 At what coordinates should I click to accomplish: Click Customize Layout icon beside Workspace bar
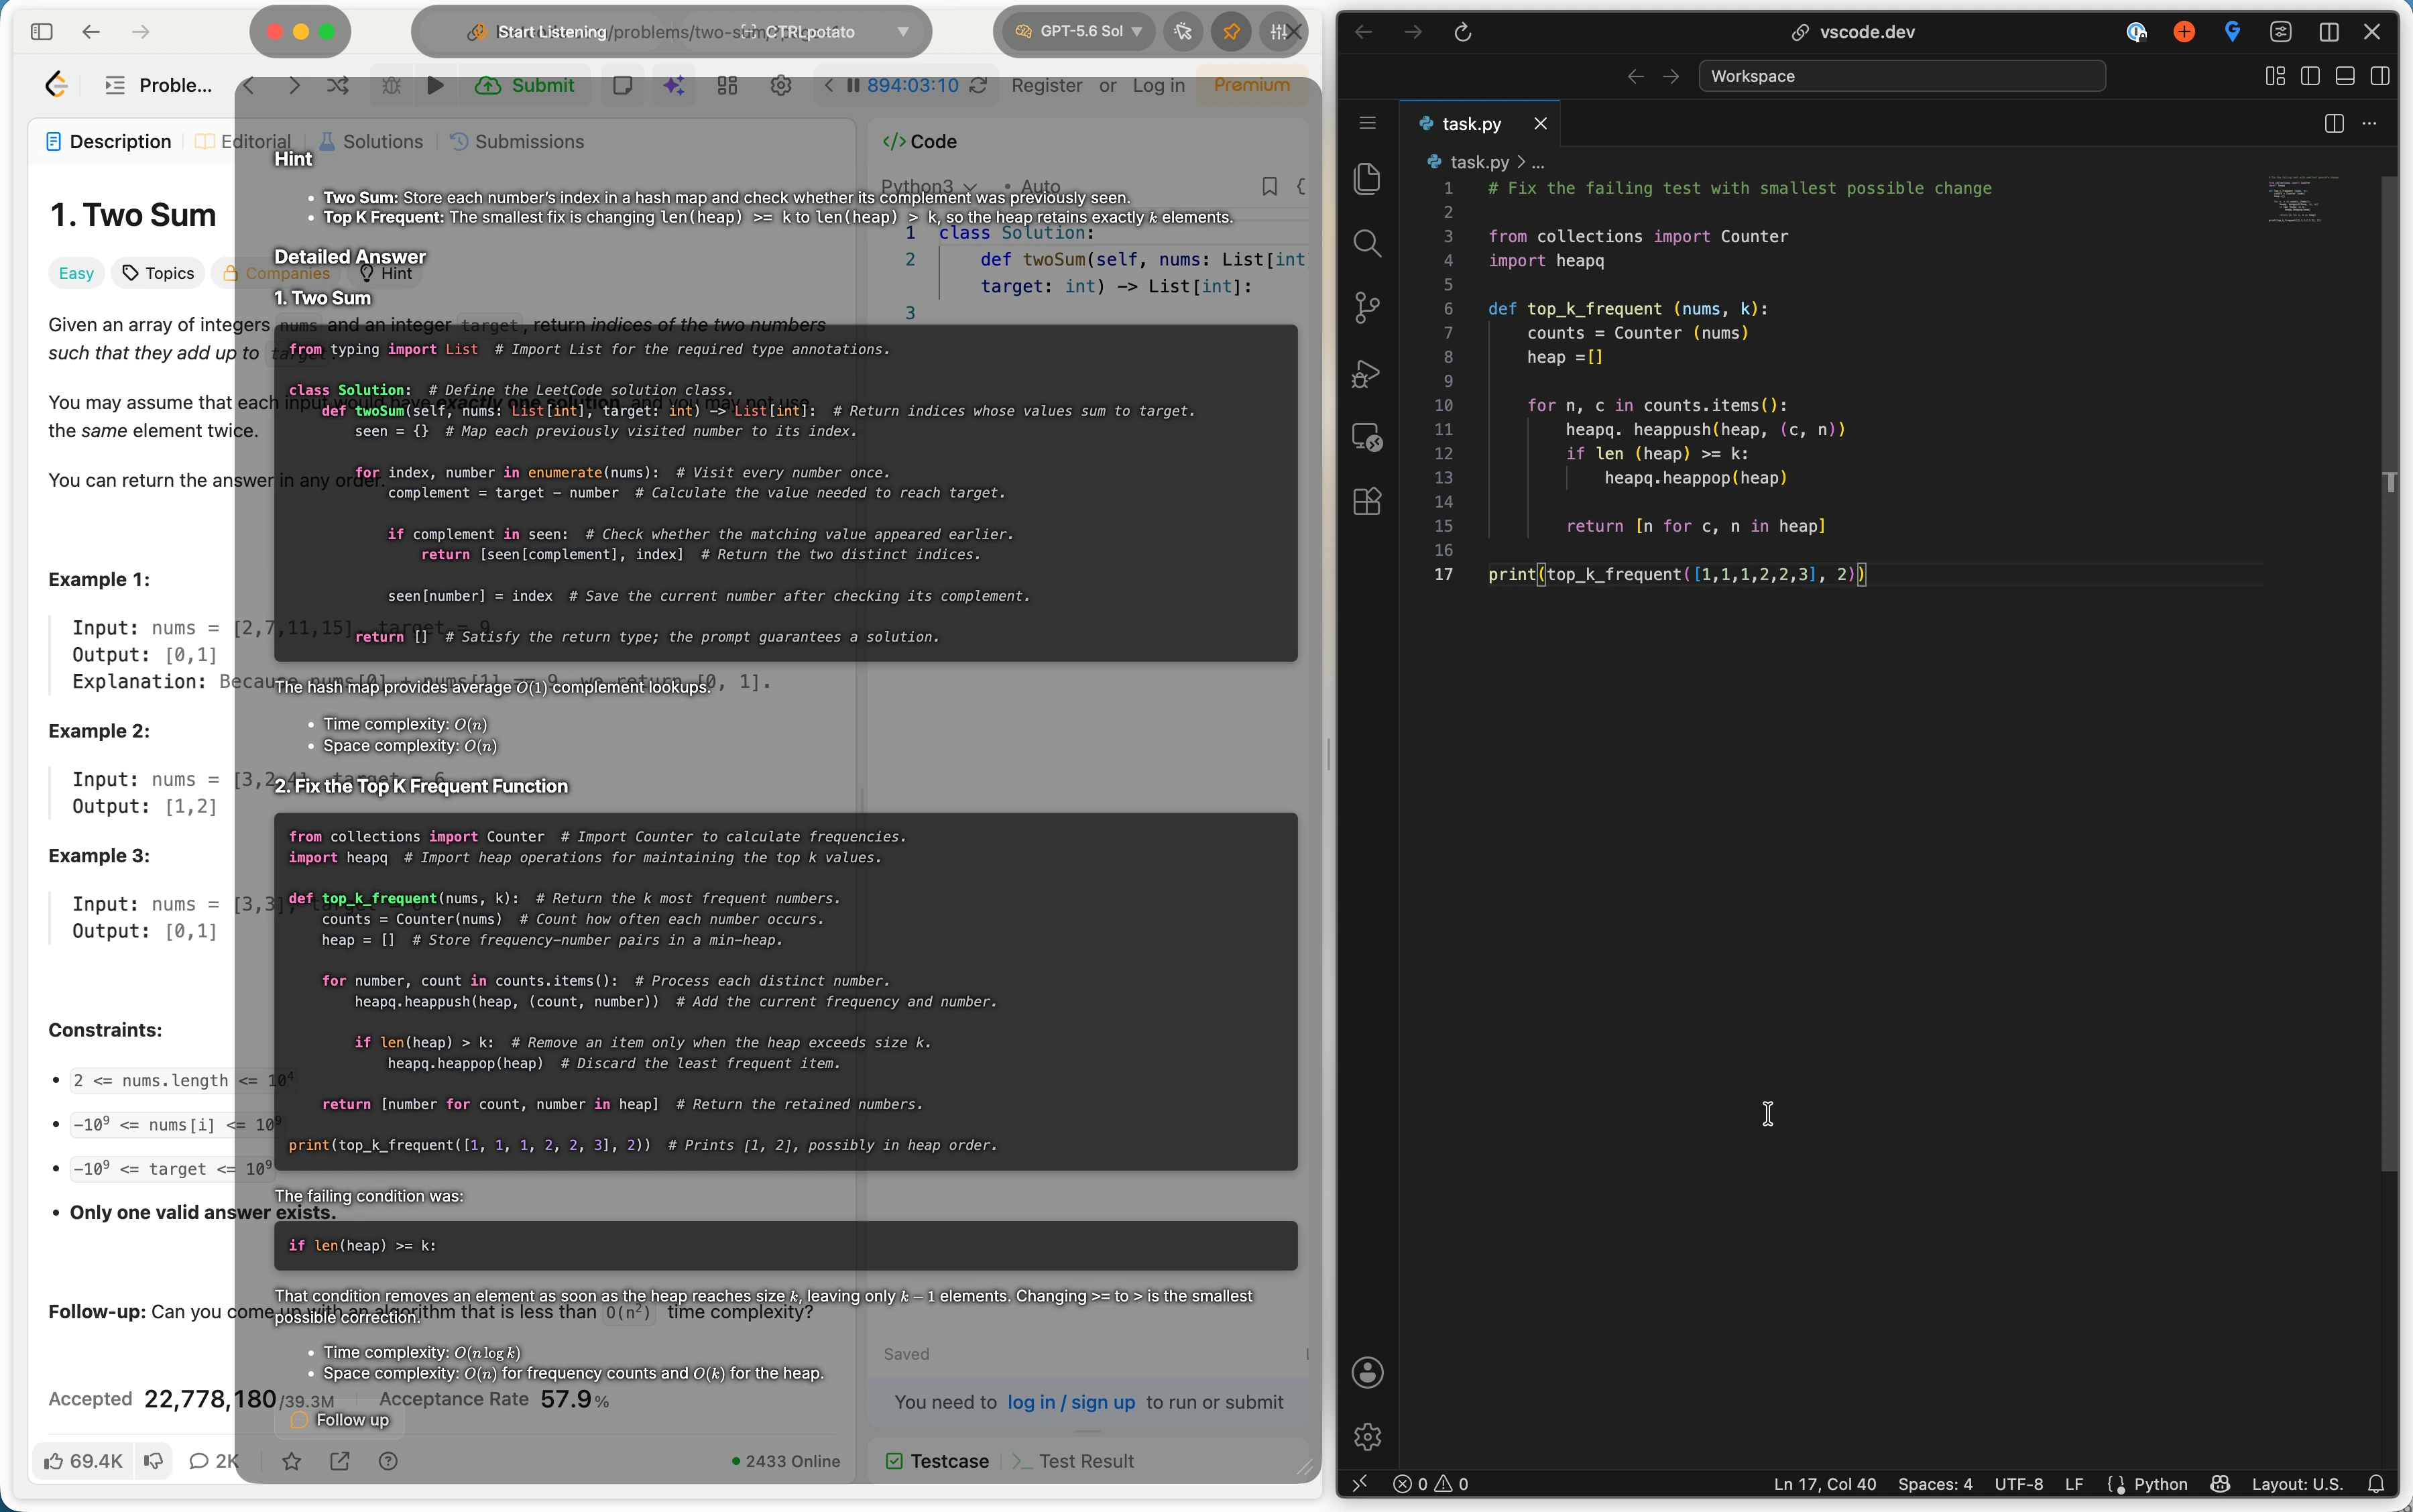pyautogui.click(x=2275, y=76)
